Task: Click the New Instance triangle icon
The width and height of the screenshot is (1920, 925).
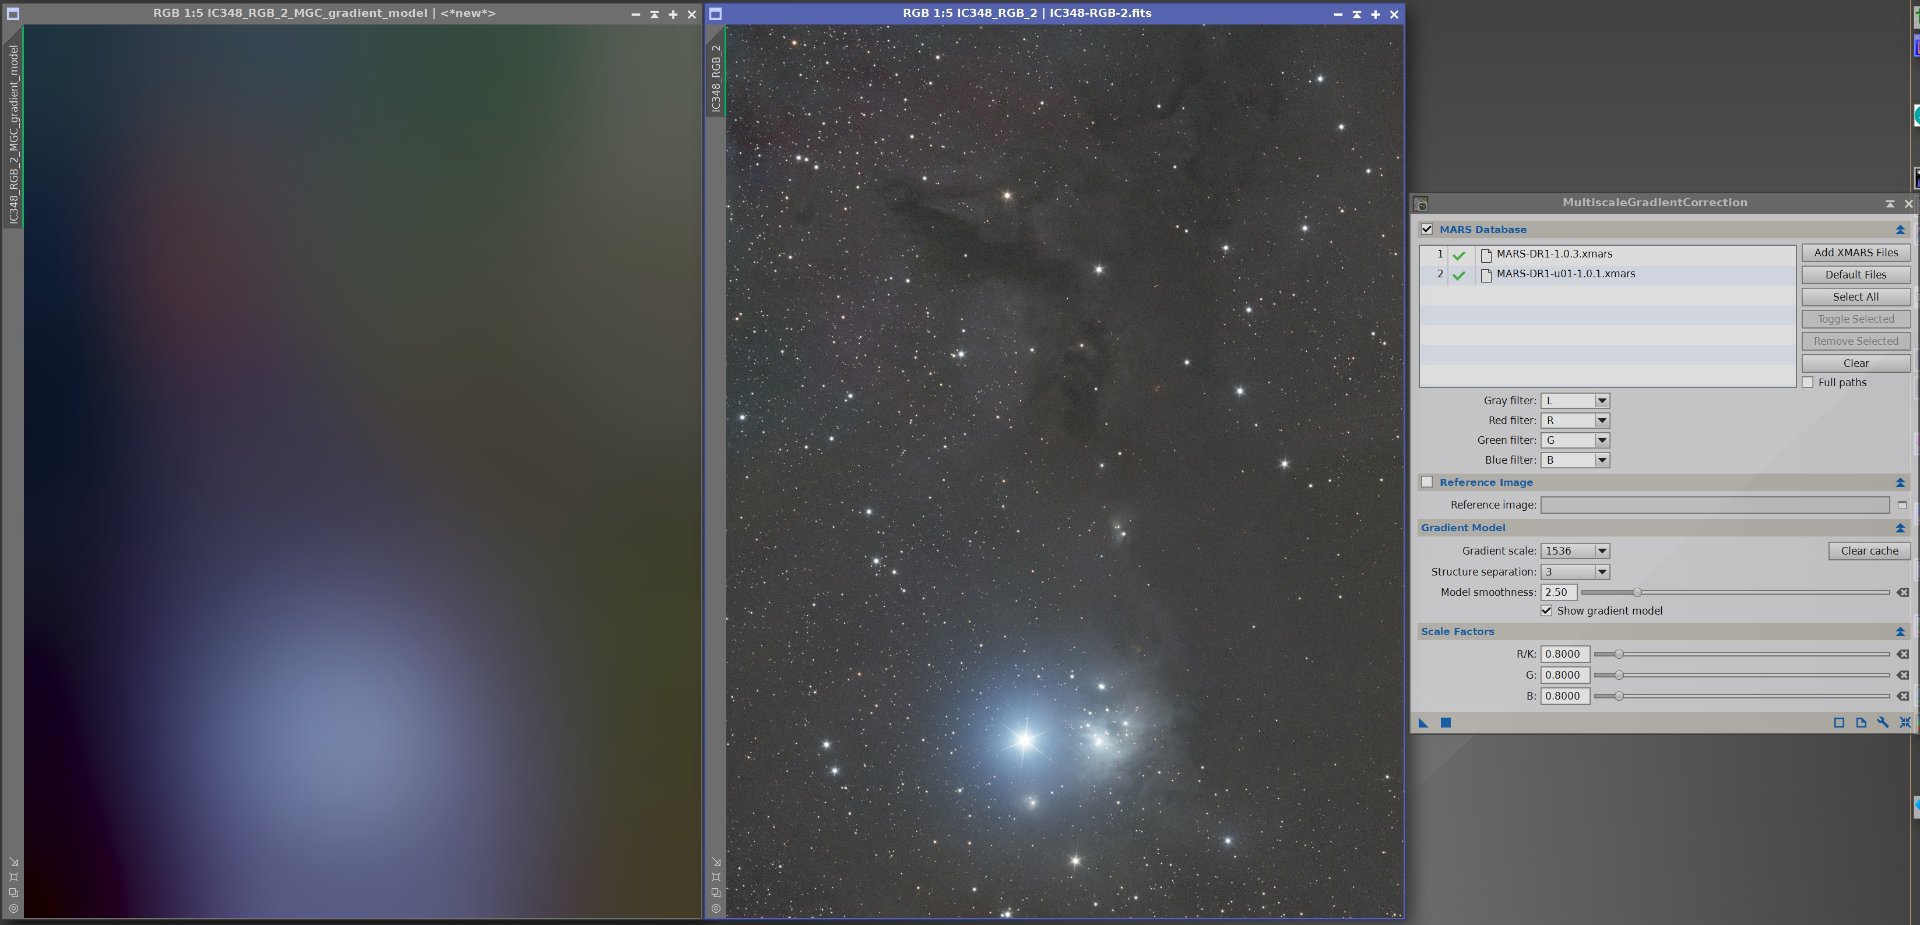Action: pos(1424,723)
